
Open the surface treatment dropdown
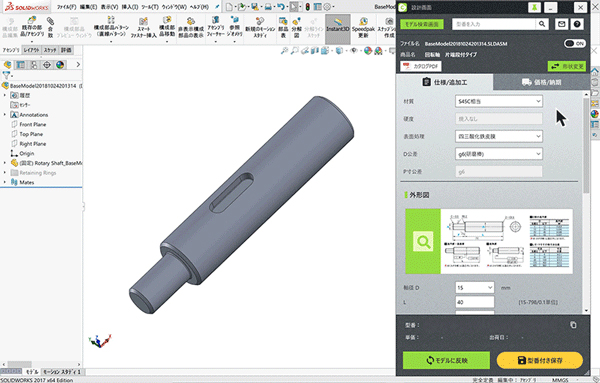[x=499, y=136]
